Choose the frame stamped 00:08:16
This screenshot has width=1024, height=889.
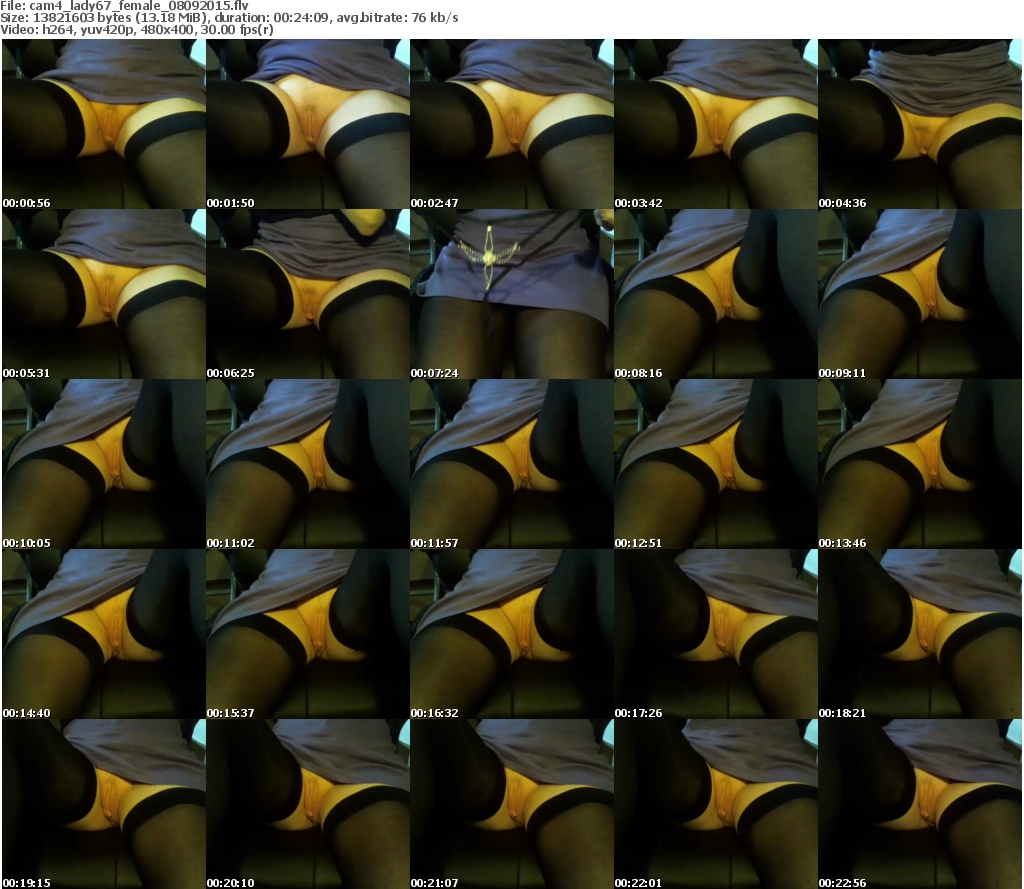tap(716, 294)
